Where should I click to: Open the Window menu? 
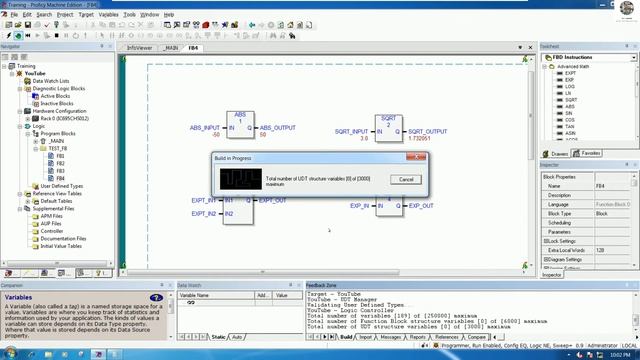149,15
